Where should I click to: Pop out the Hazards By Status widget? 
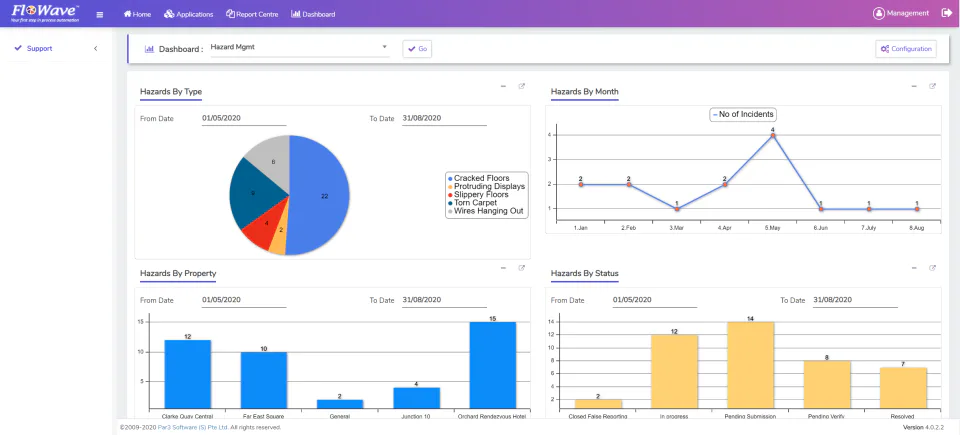click(932, 268)
